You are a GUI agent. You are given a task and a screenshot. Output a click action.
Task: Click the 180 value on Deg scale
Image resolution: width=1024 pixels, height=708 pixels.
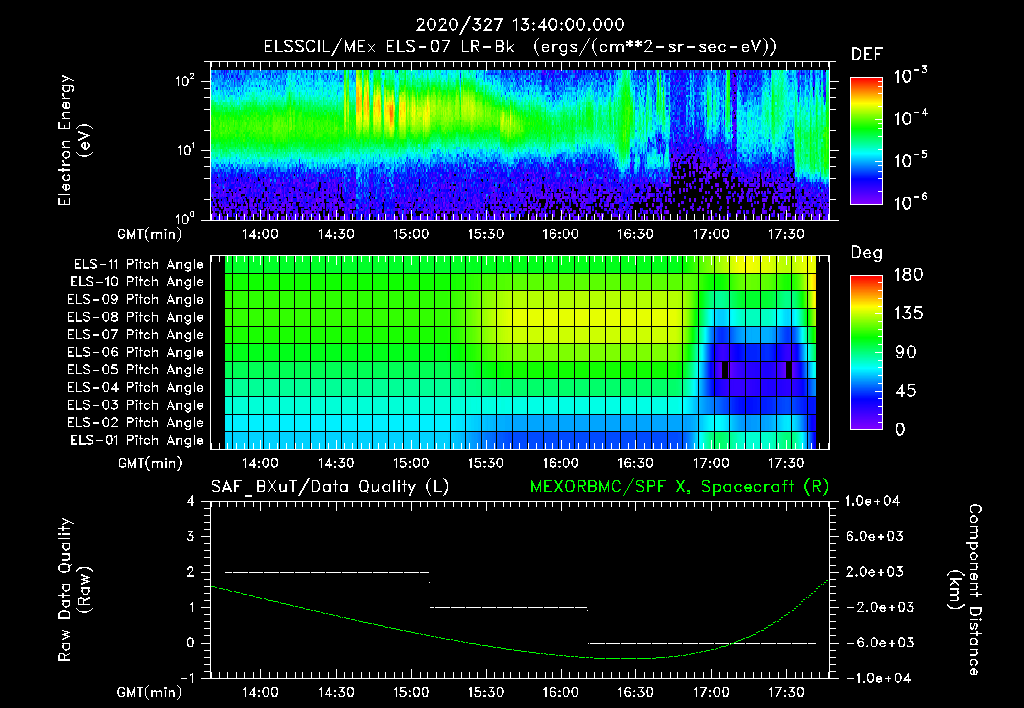point(909,274)
